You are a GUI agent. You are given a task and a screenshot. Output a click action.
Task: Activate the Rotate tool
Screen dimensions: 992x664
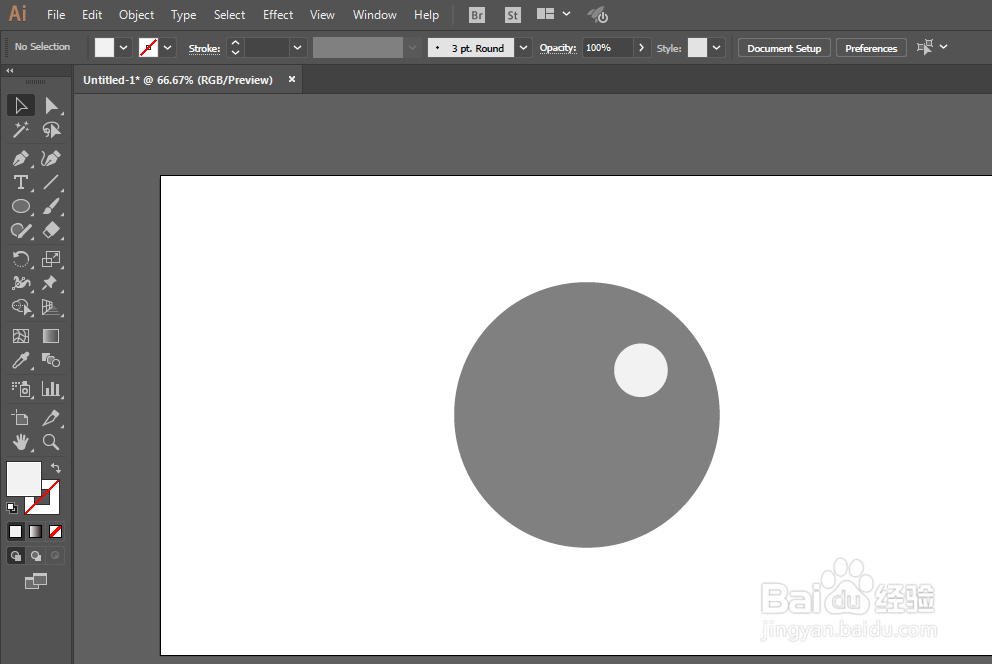tap(21, 259)
